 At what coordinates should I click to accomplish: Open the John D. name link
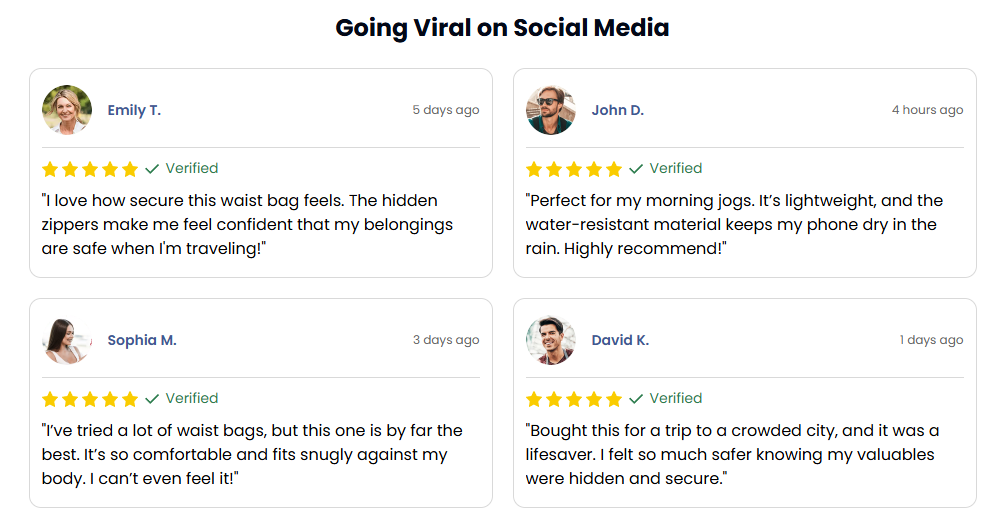pyautogui.click(x=617, y=110)
